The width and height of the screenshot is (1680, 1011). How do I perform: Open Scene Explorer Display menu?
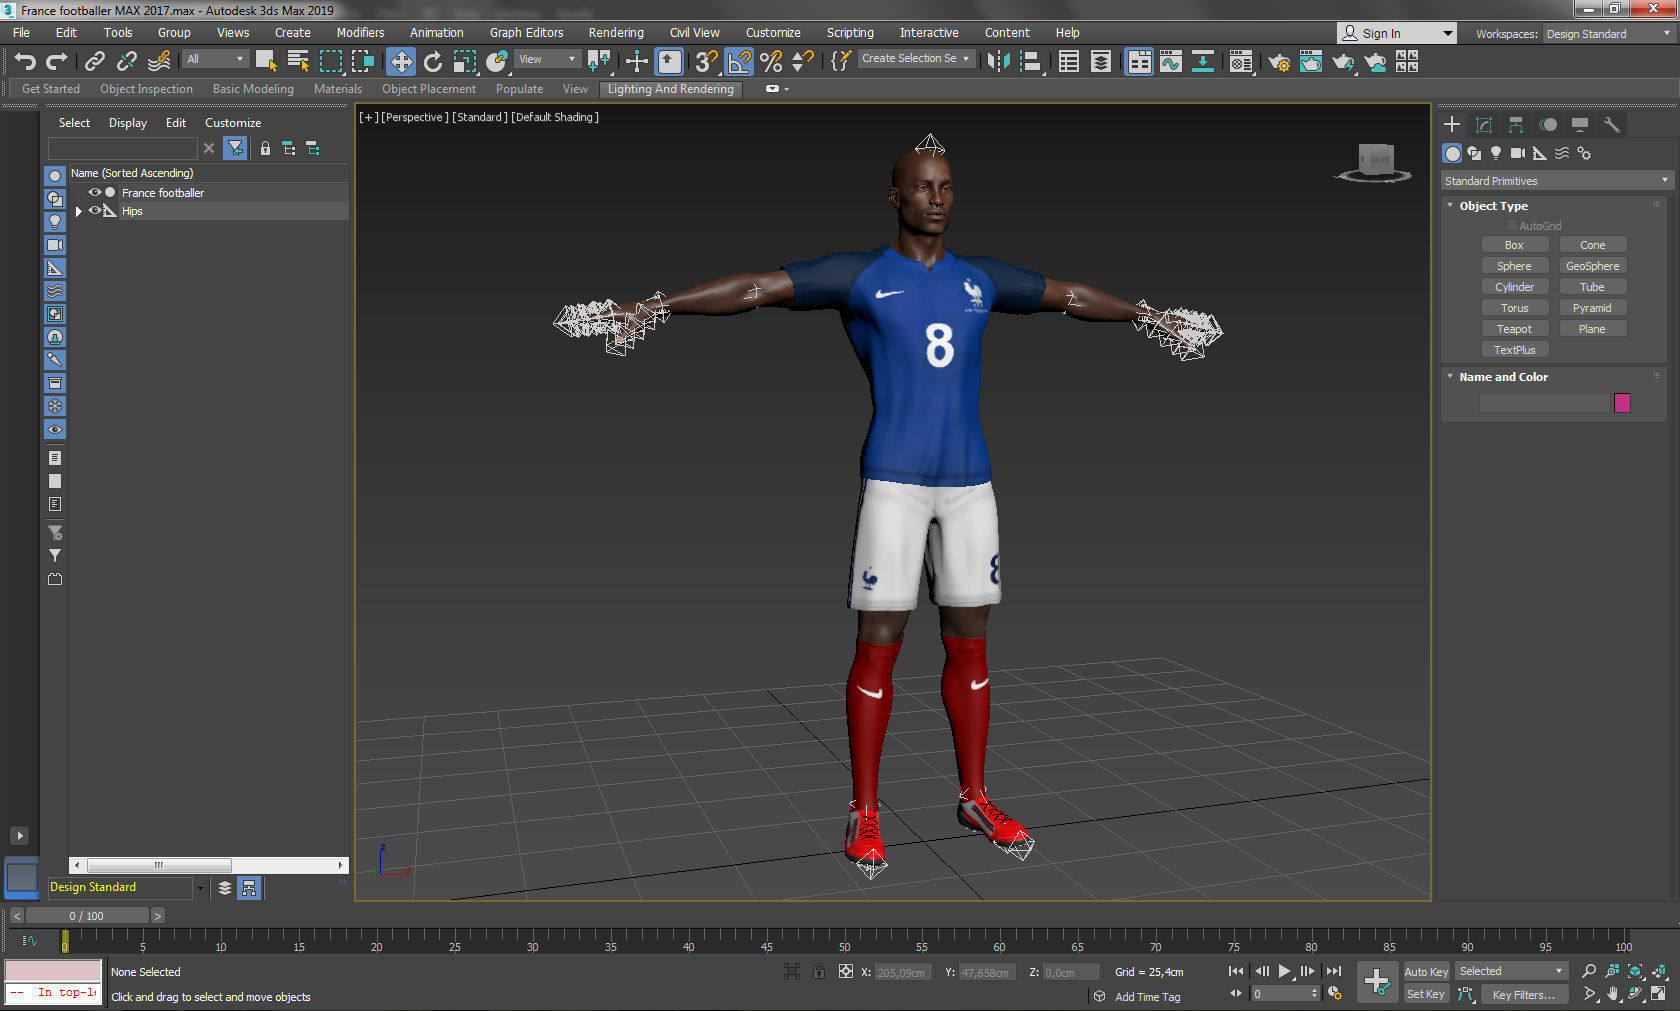[128, 123]
